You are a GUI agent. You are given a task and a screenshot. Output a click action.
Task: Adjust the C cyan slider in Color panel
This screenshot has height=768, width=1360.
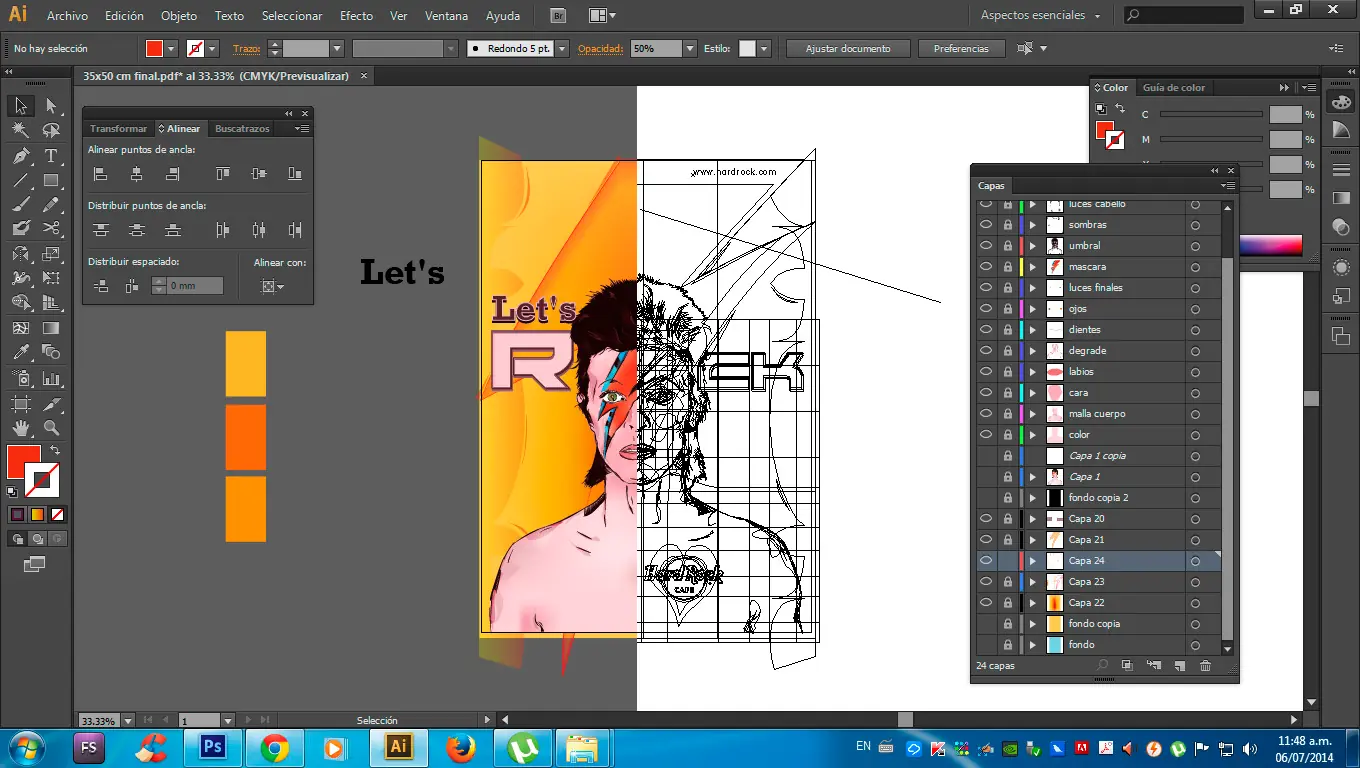pyautogui.click(x=1211, y=115)
